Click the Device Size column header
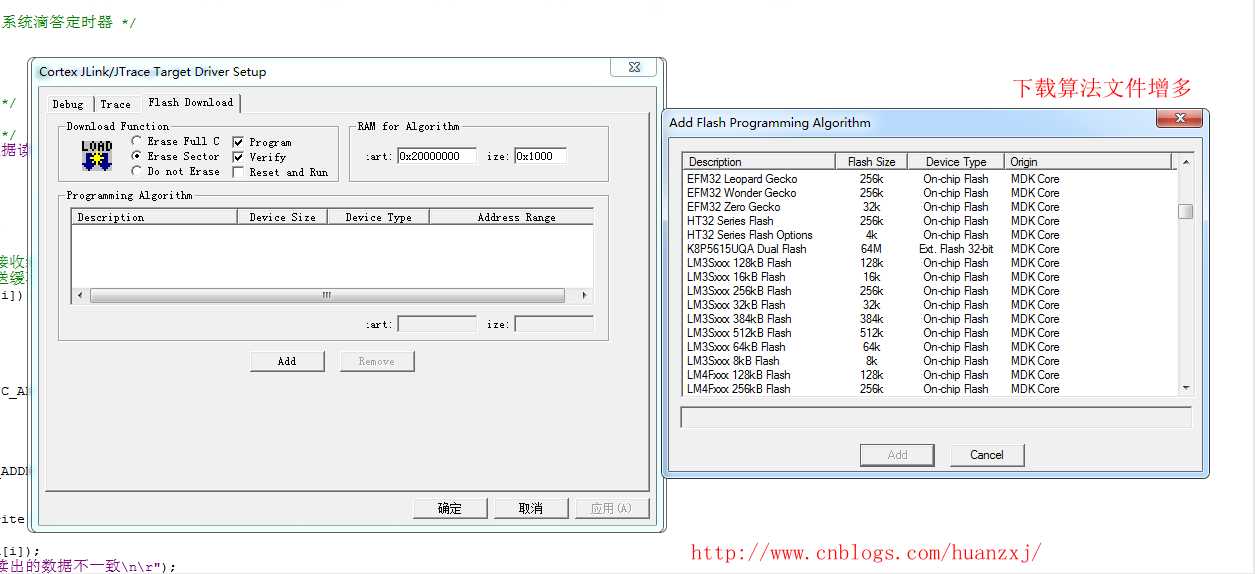The image size is (1255, 574). [283, 217]
